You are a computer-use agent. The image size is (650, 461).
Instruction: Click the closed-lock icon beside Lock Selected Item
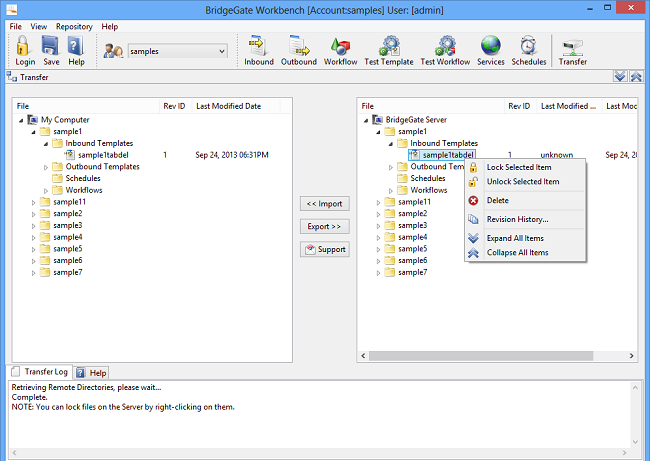473,167
